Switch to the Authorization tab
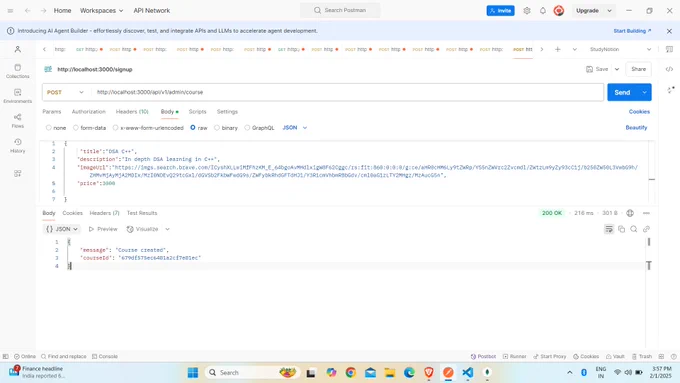 pyautogui.click(x=88, y=111)
